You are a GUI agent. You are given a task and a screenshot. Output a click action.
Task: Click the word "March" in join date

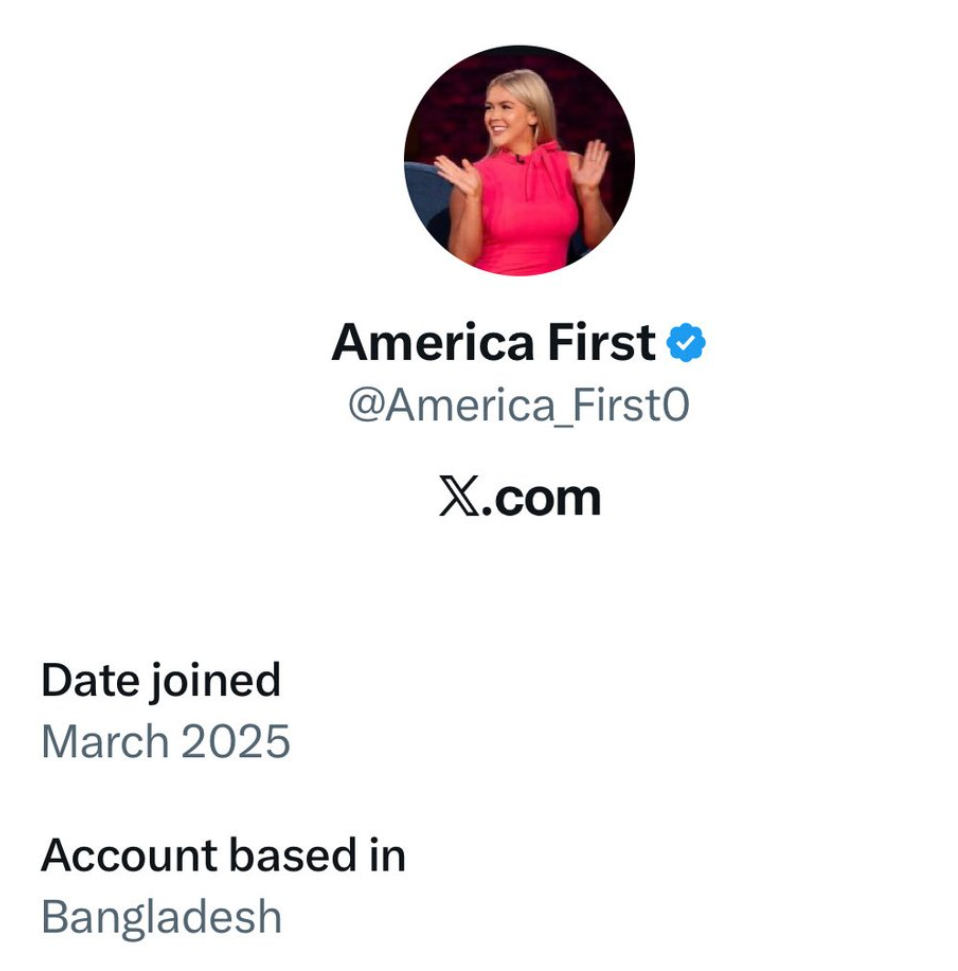[105, 742]
